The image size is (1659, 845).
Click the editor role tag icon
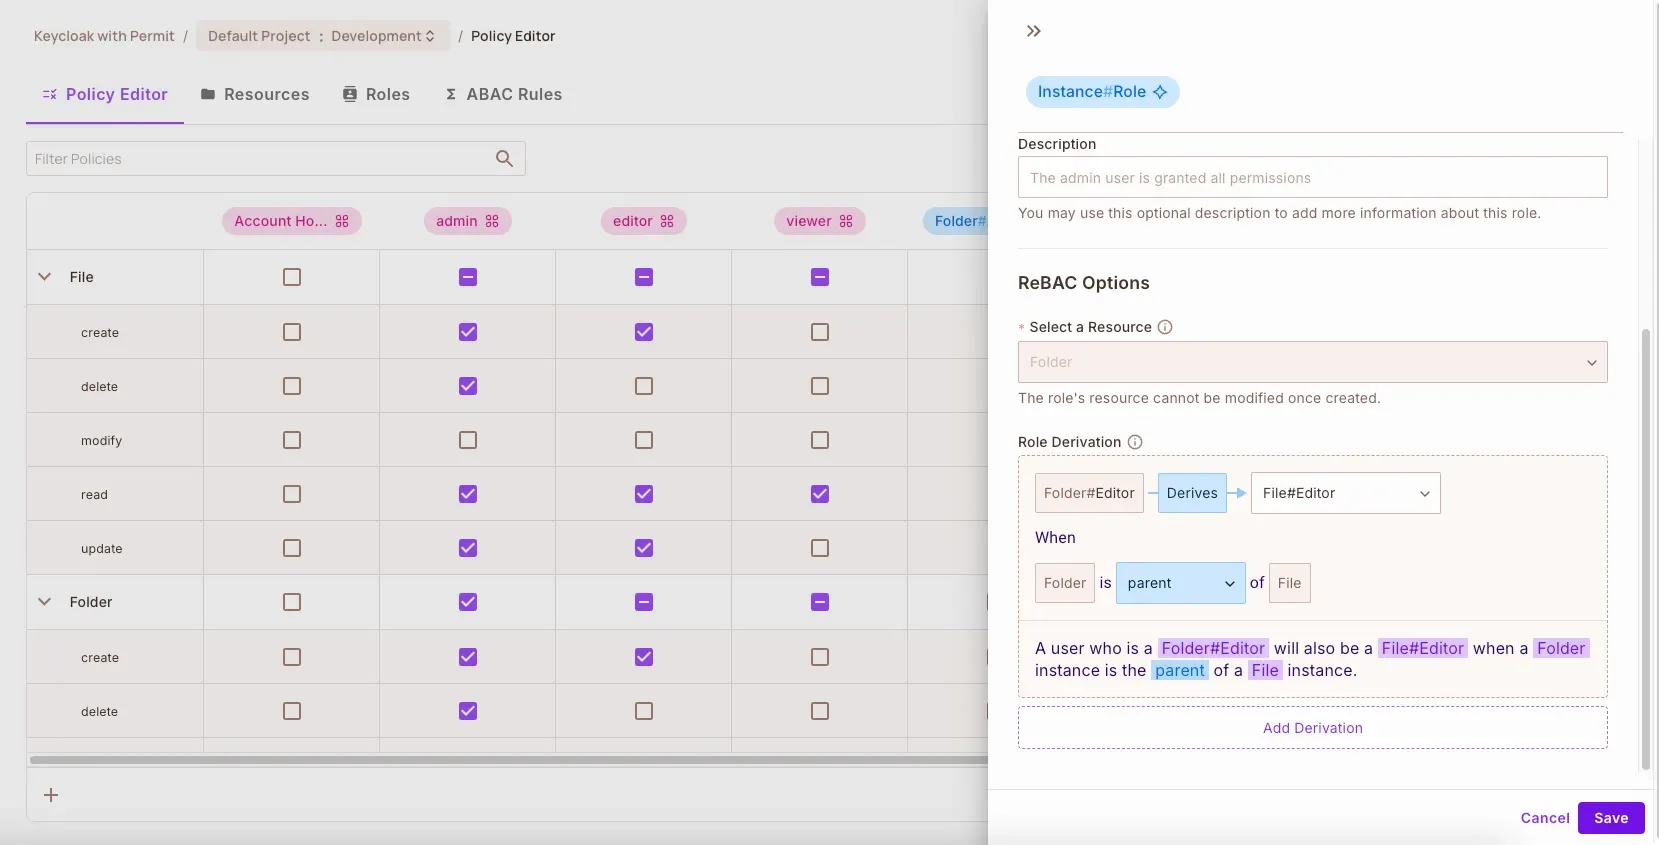tap(667, 221)
